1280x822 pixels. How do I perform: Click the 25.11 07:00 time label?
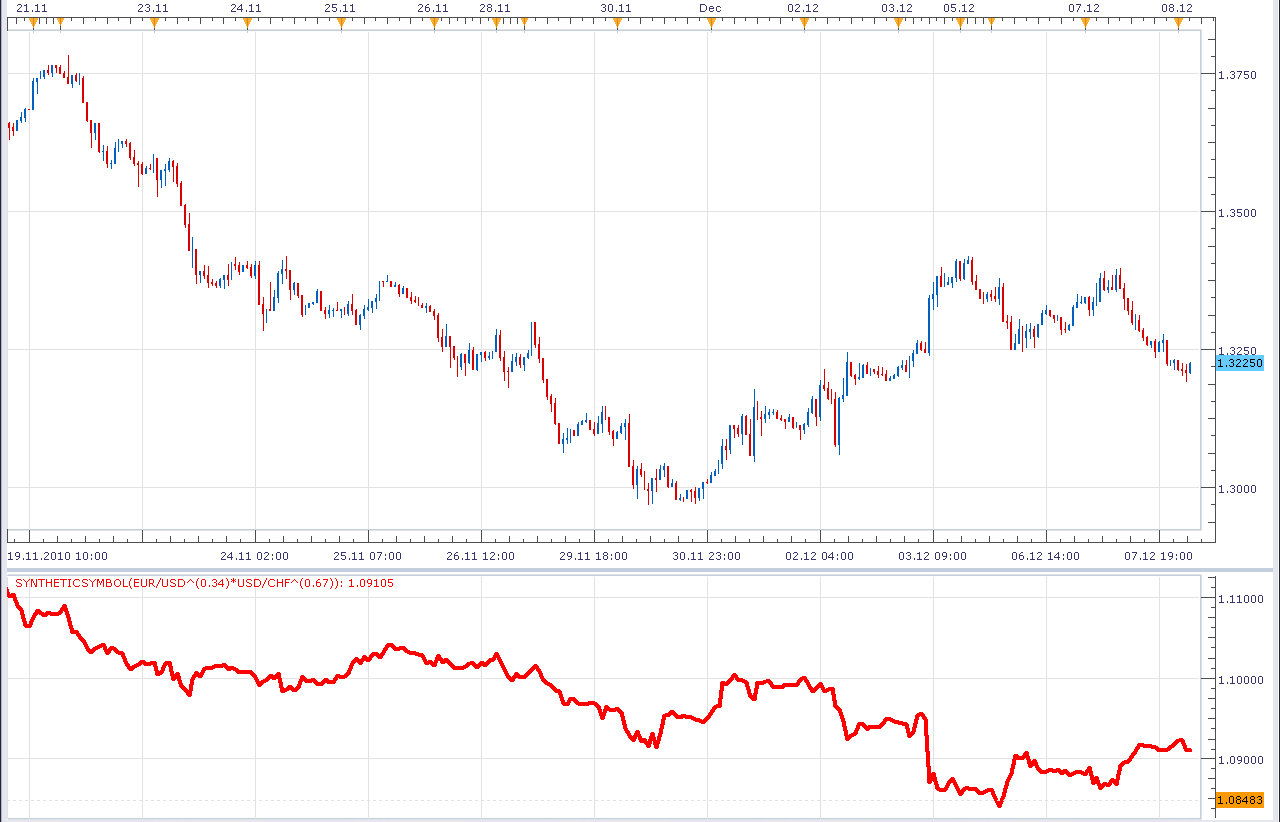coord(368,555)
